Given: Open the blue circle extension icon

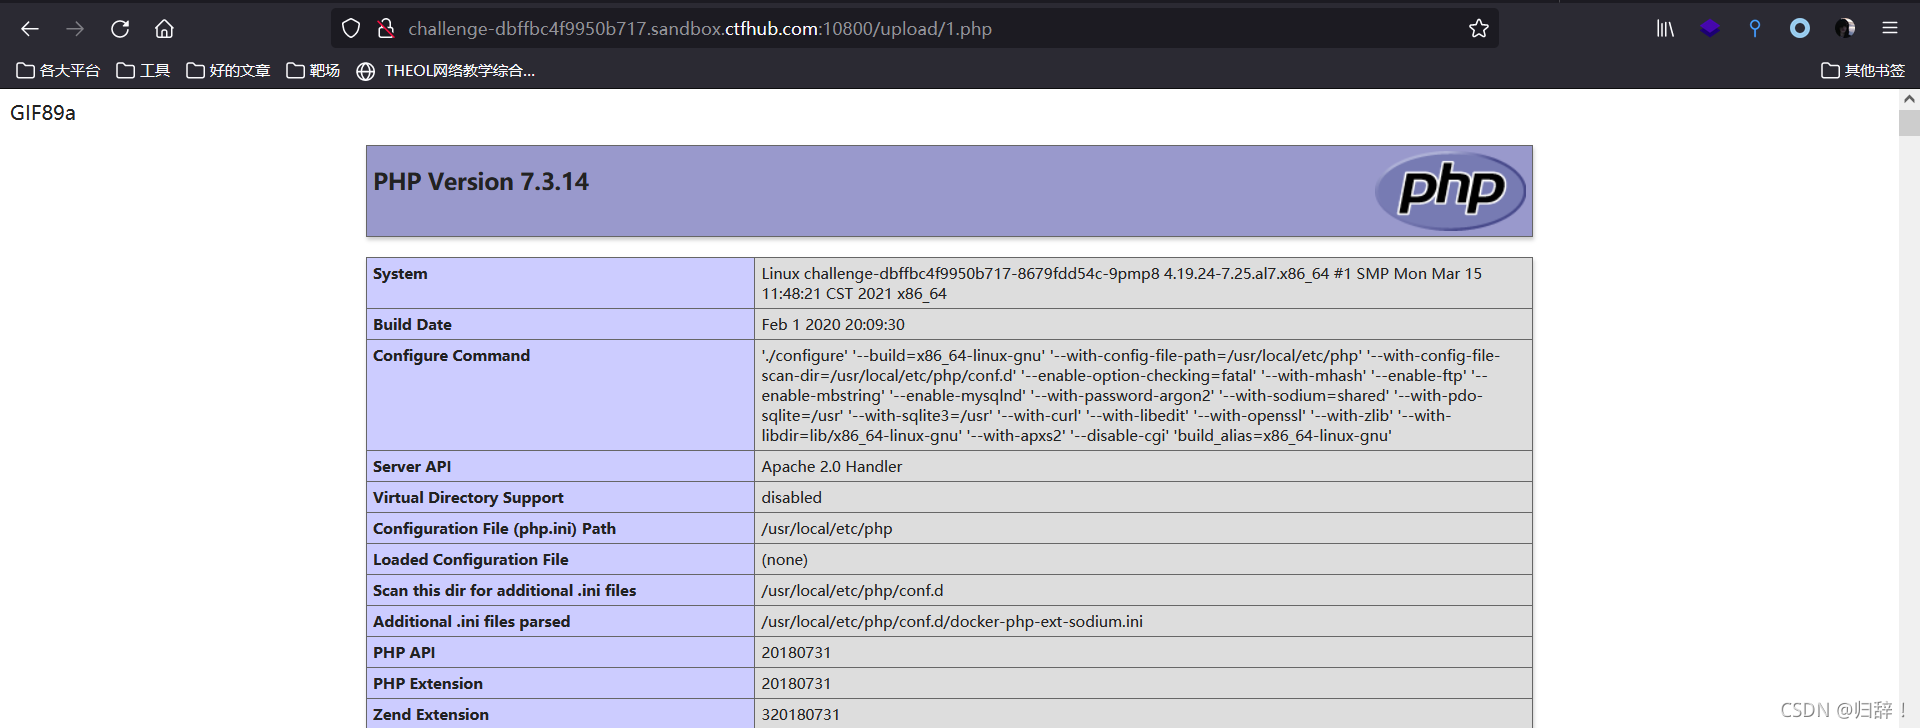Looking at the screenshot, I should [x=1800, y=29].
